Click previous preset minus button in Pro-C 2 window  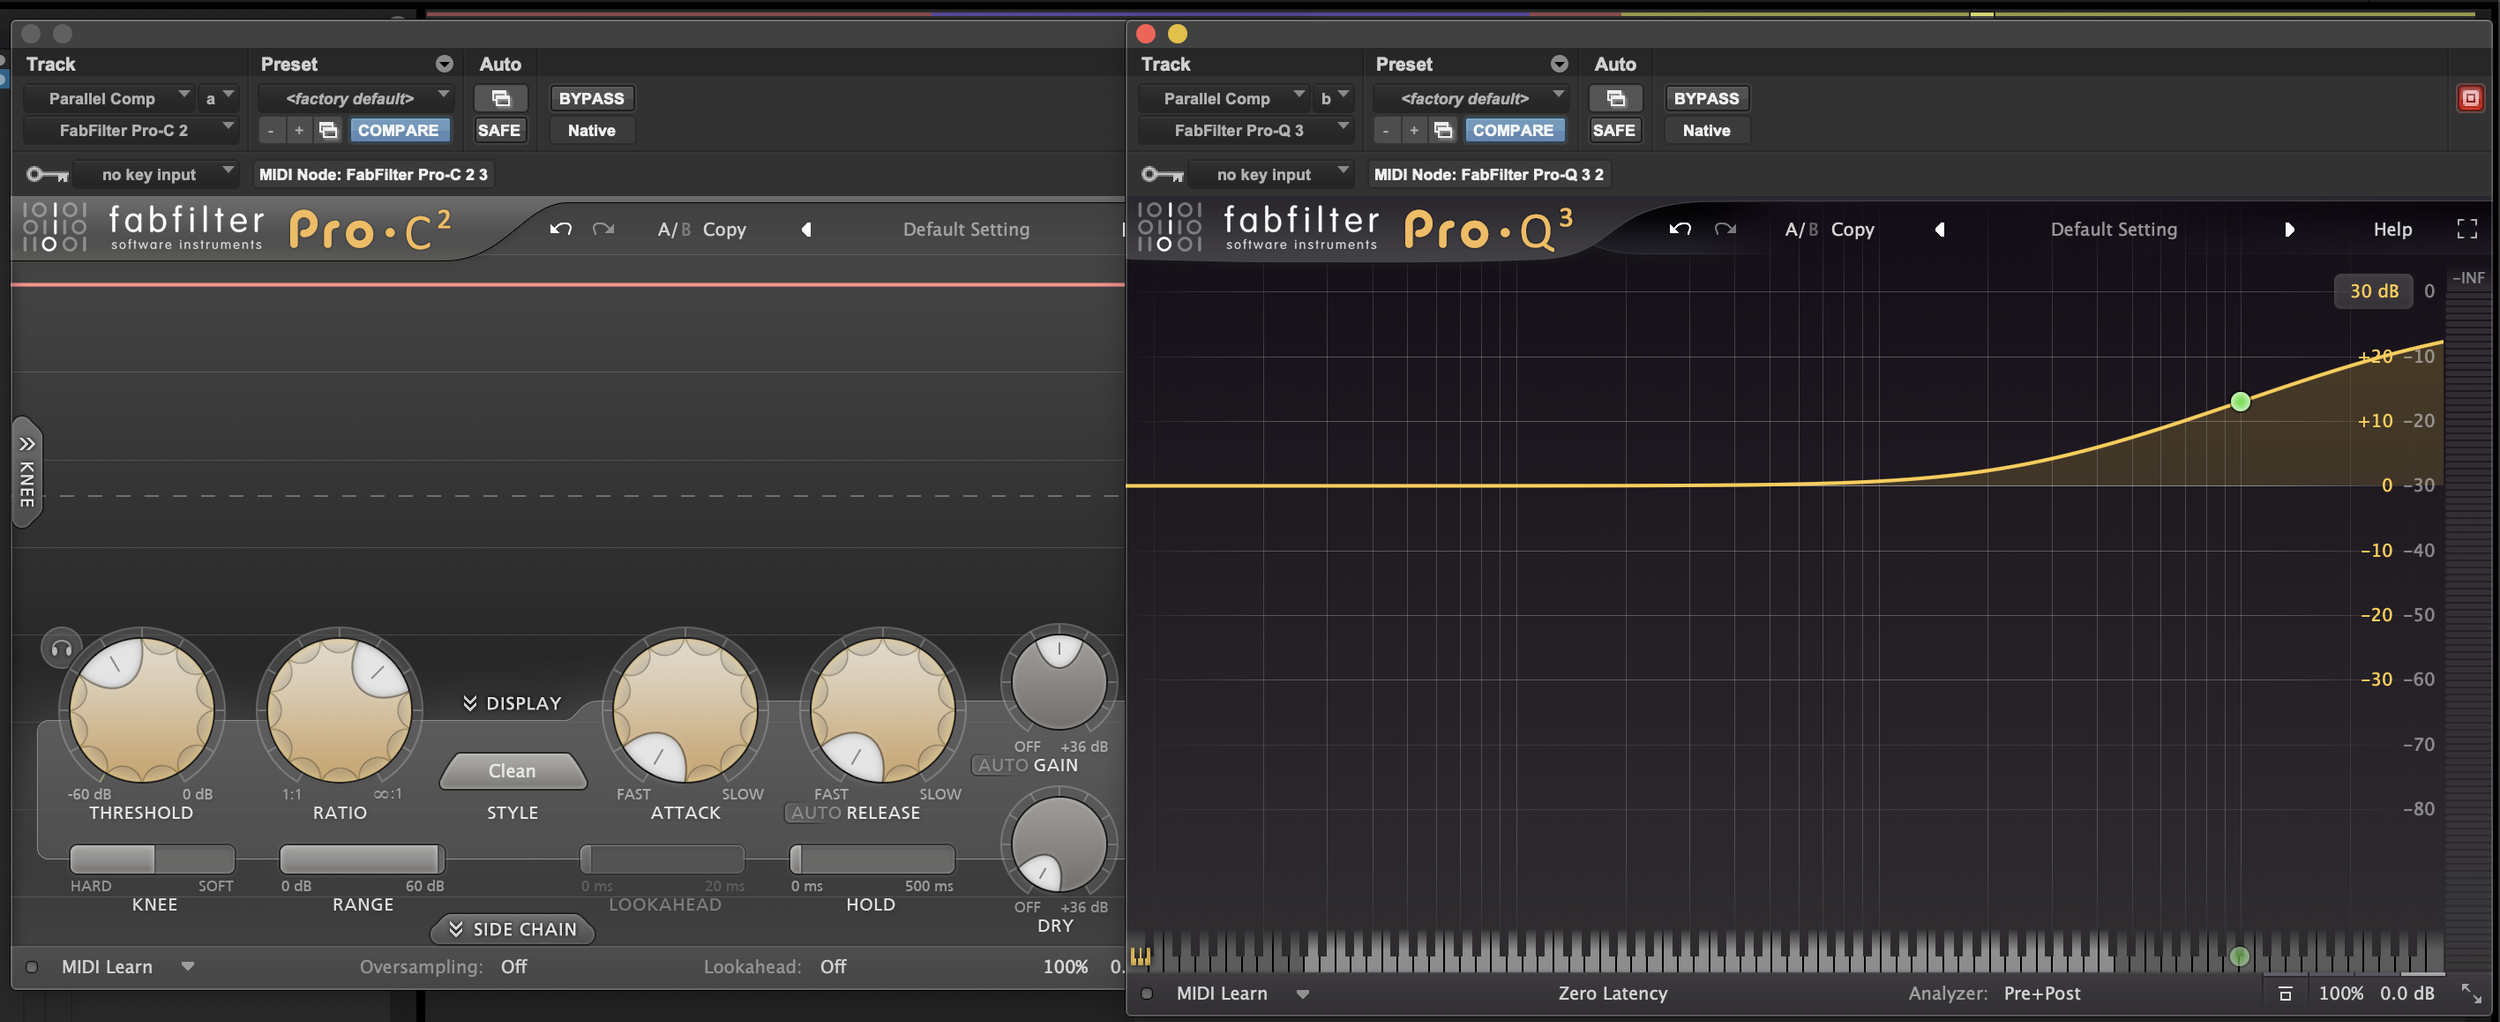[271, 130]
